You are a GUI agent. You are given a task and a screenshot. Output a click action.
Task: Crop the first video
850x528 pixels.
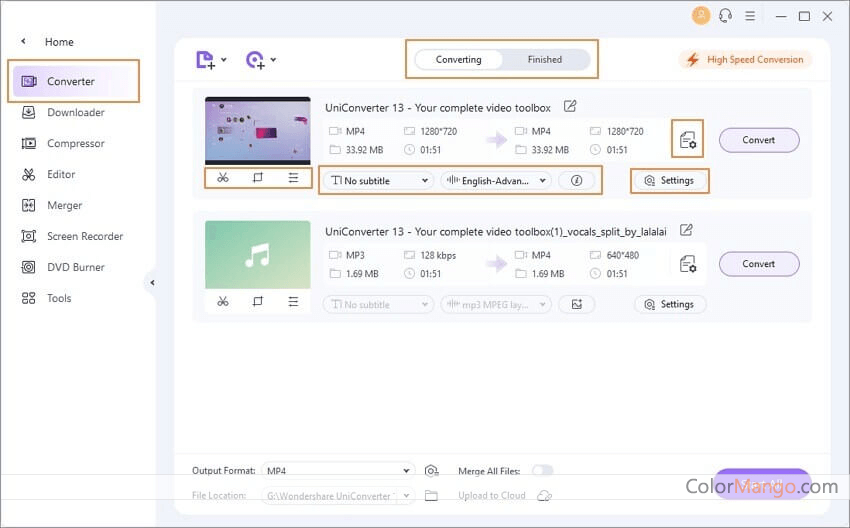pyautogui.click(x=257, y=178)
